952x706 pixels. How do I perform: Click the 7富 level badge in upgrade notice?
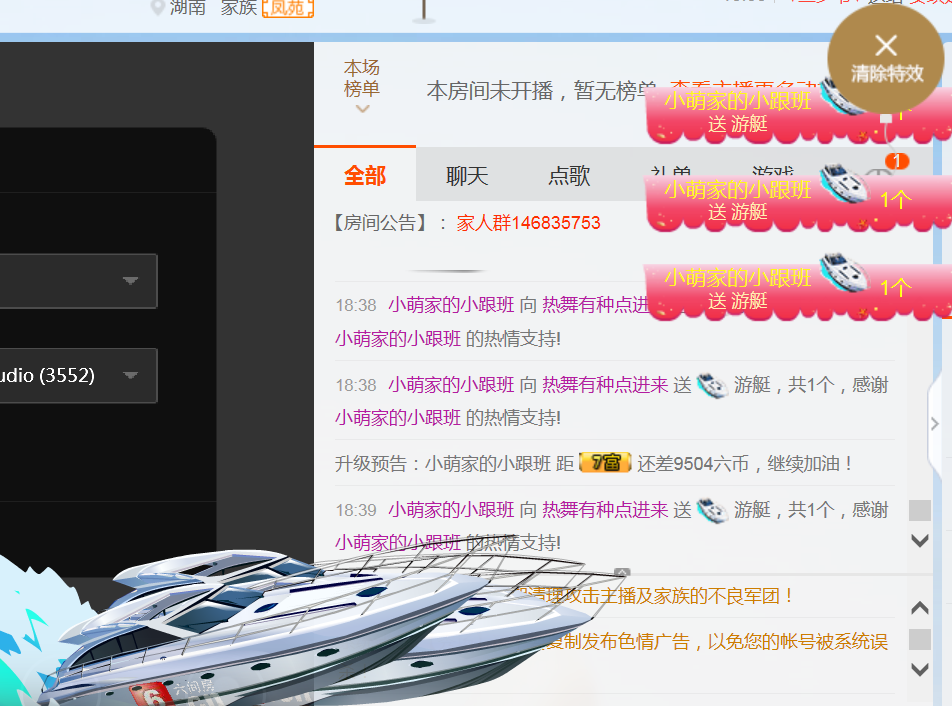coord(605,463)
